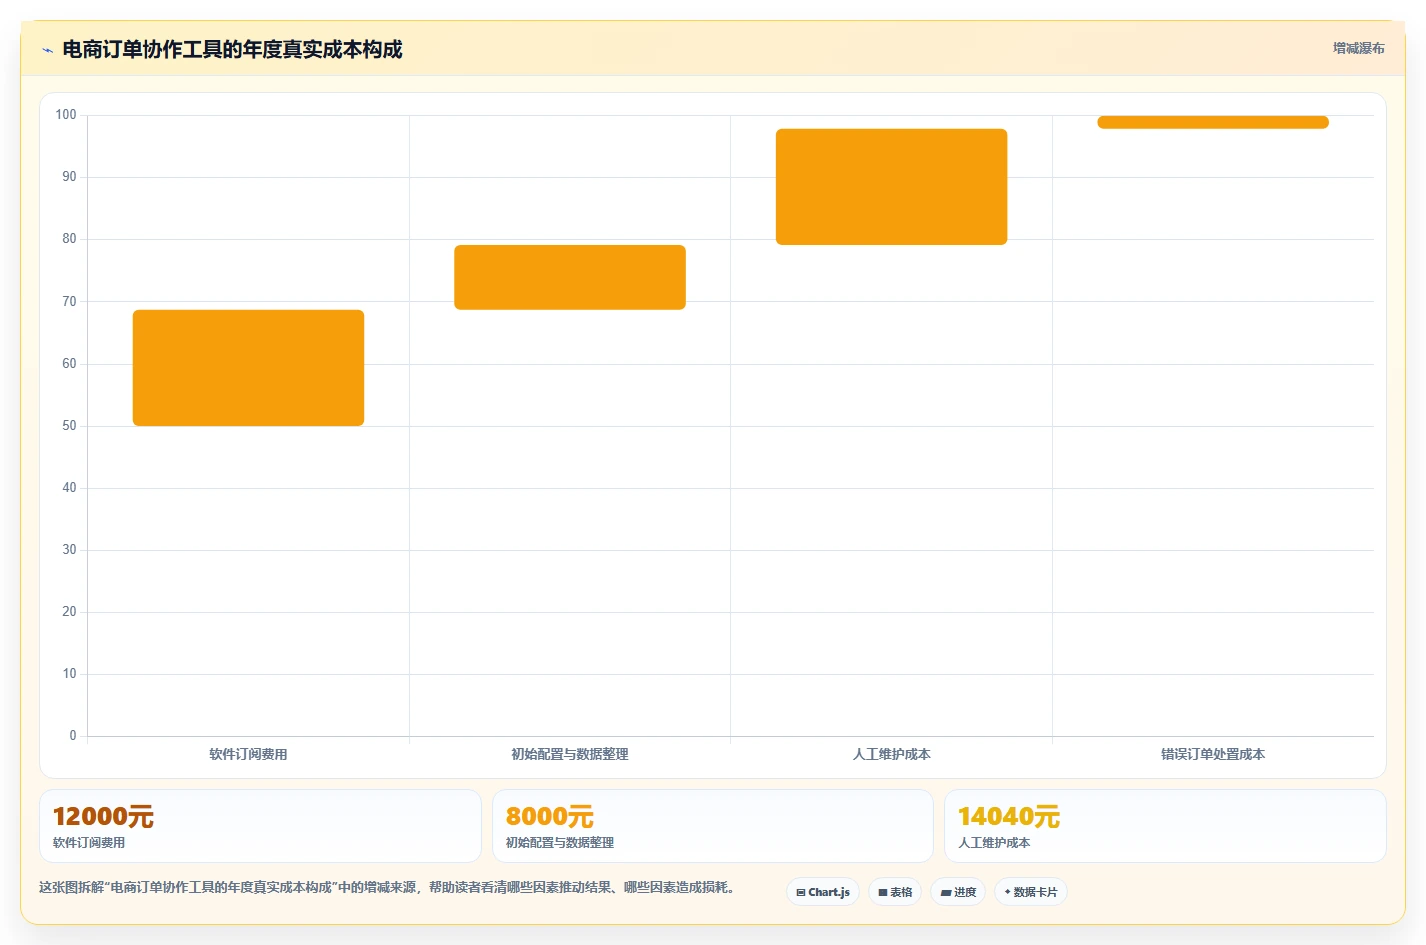Click the lightning icon beside the chart title
1426x945 pixels.
click(47, 50)
